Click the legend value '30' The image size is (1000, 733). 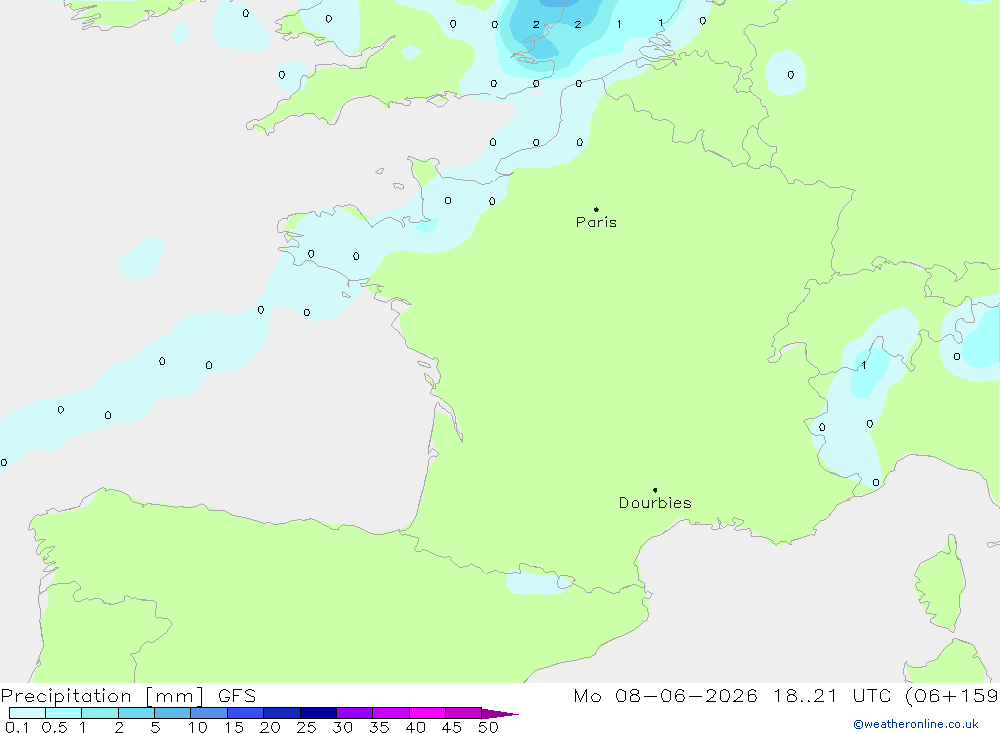342,727
